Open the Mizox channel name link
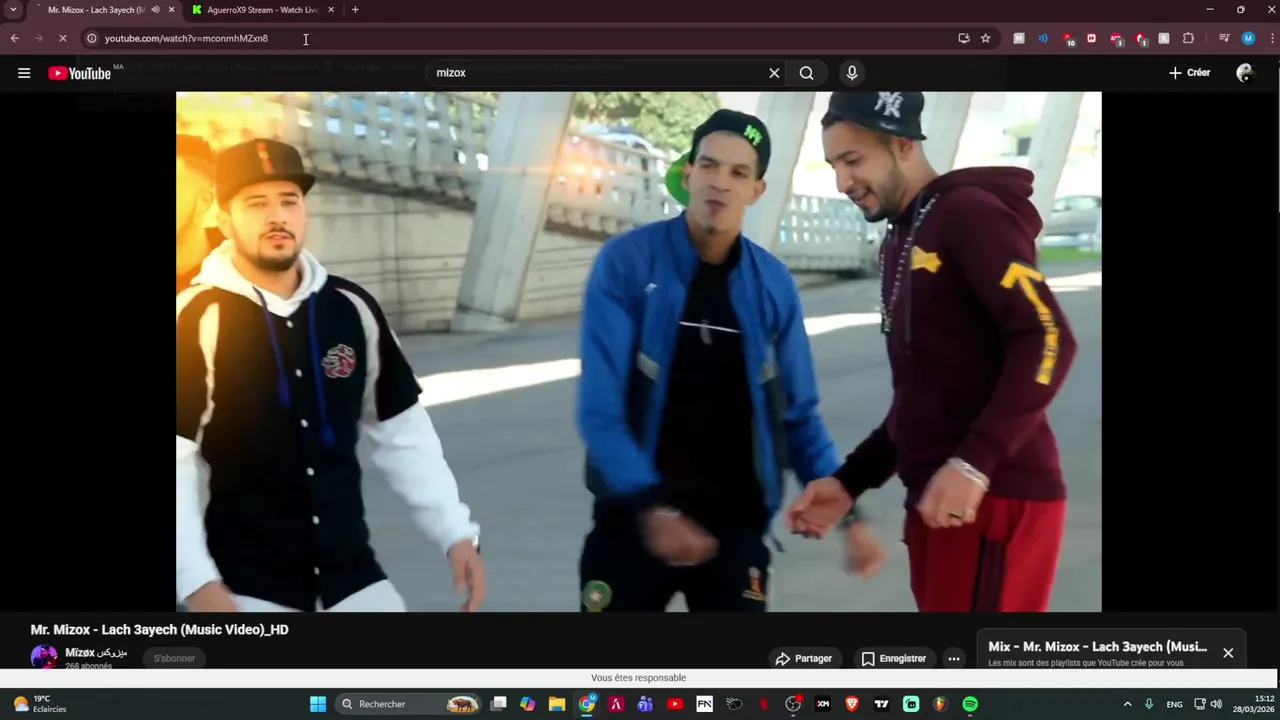 (x=96, y=652)
